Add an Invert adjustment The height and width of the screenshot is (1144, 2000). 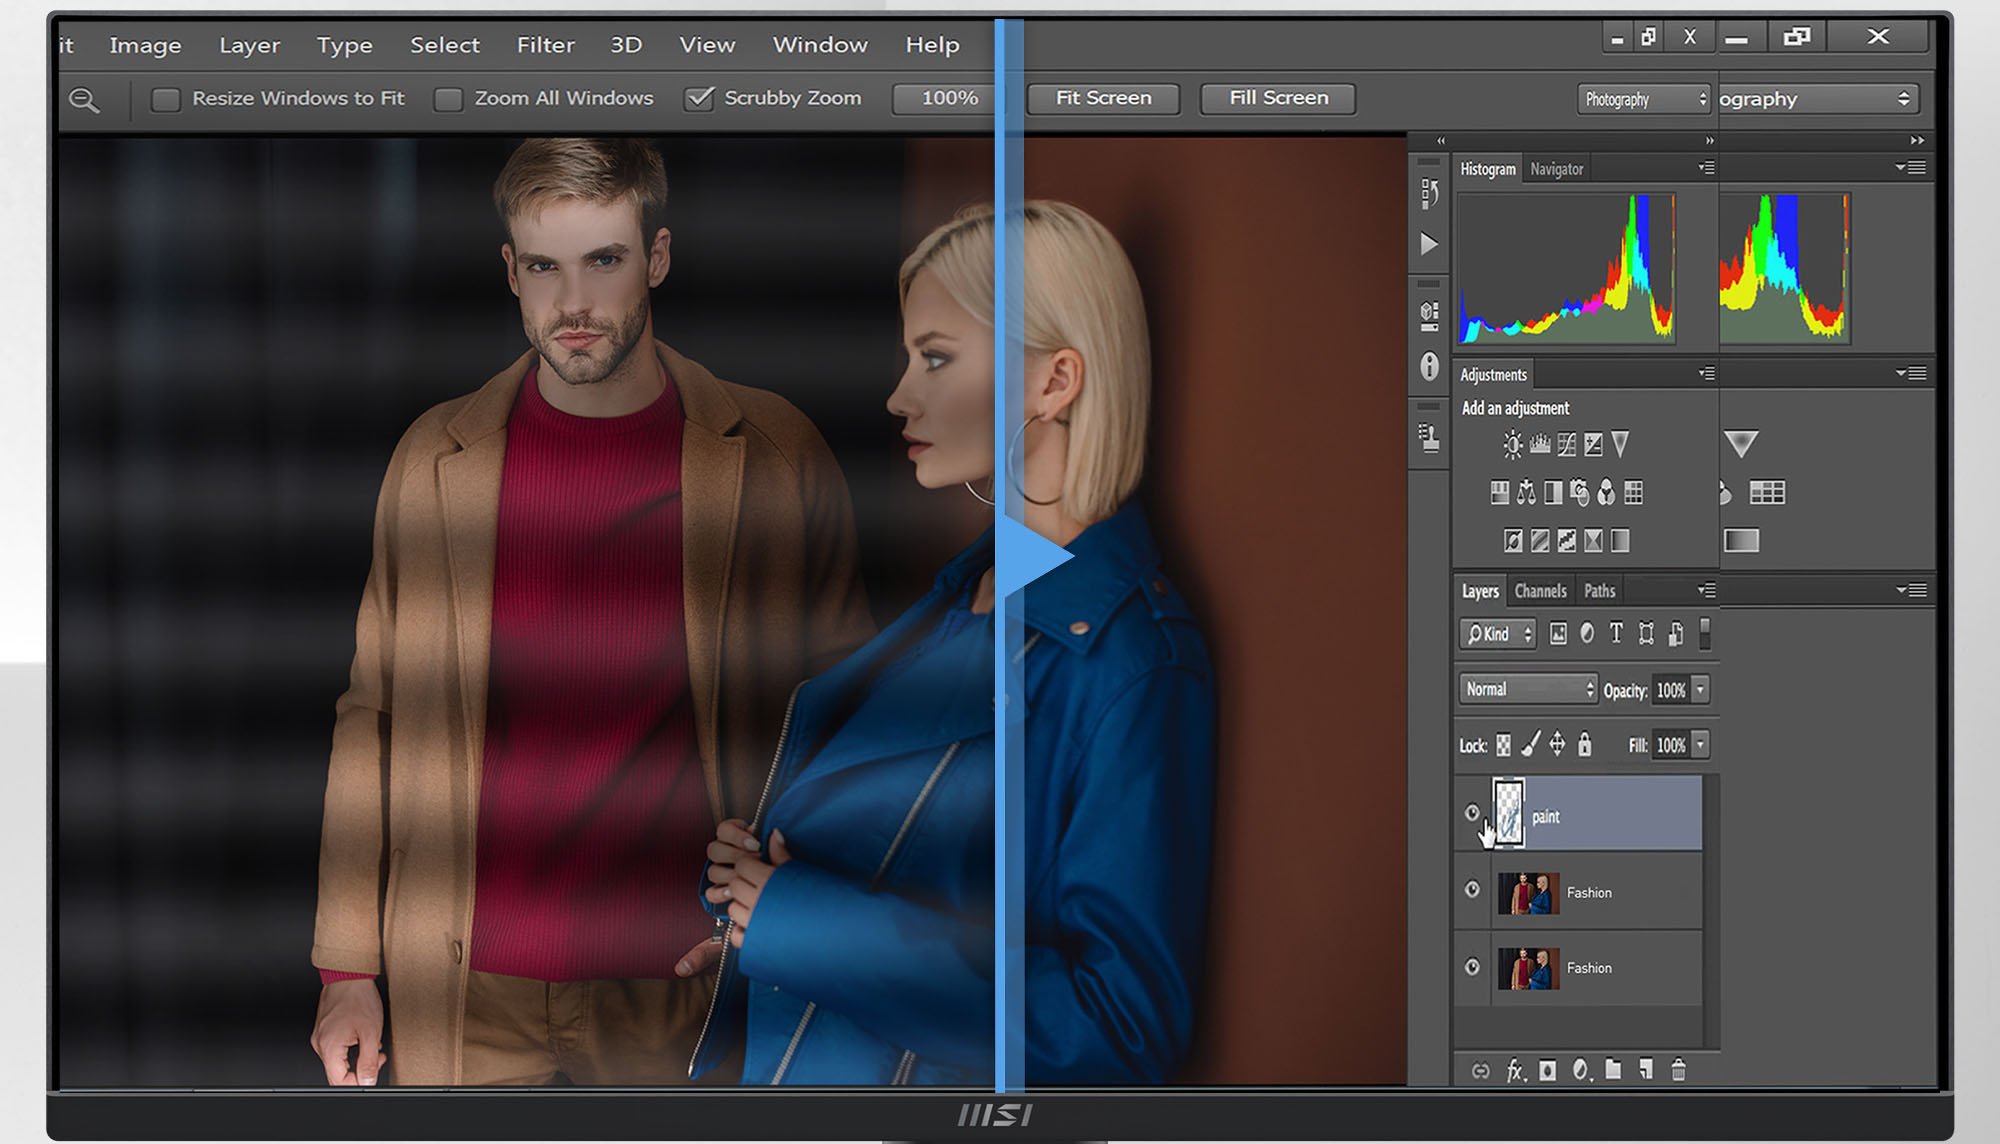[1513, 541]
